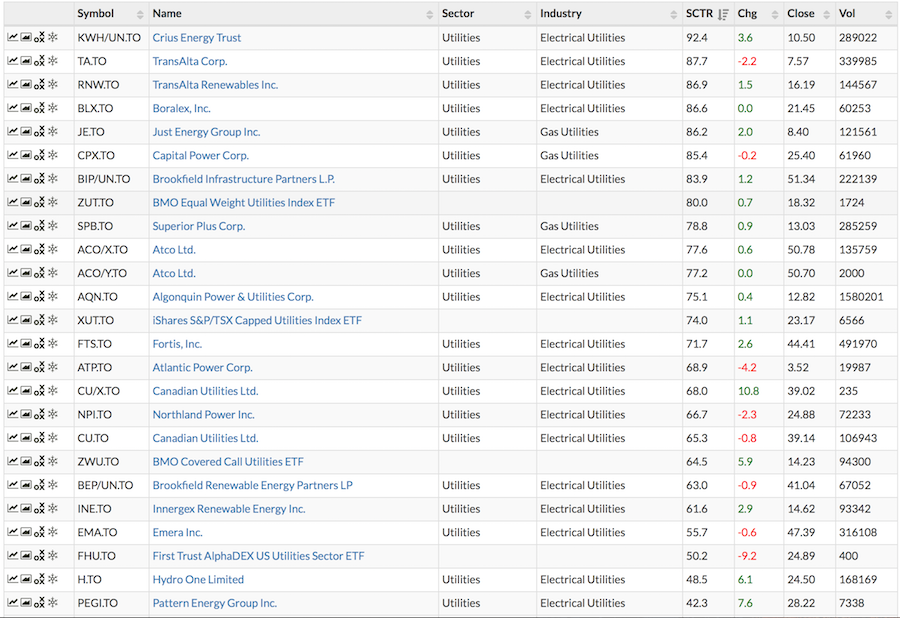Sort table by the Vol column
The width and height of the screenshot is (900, 618).
tap(866, 14)
